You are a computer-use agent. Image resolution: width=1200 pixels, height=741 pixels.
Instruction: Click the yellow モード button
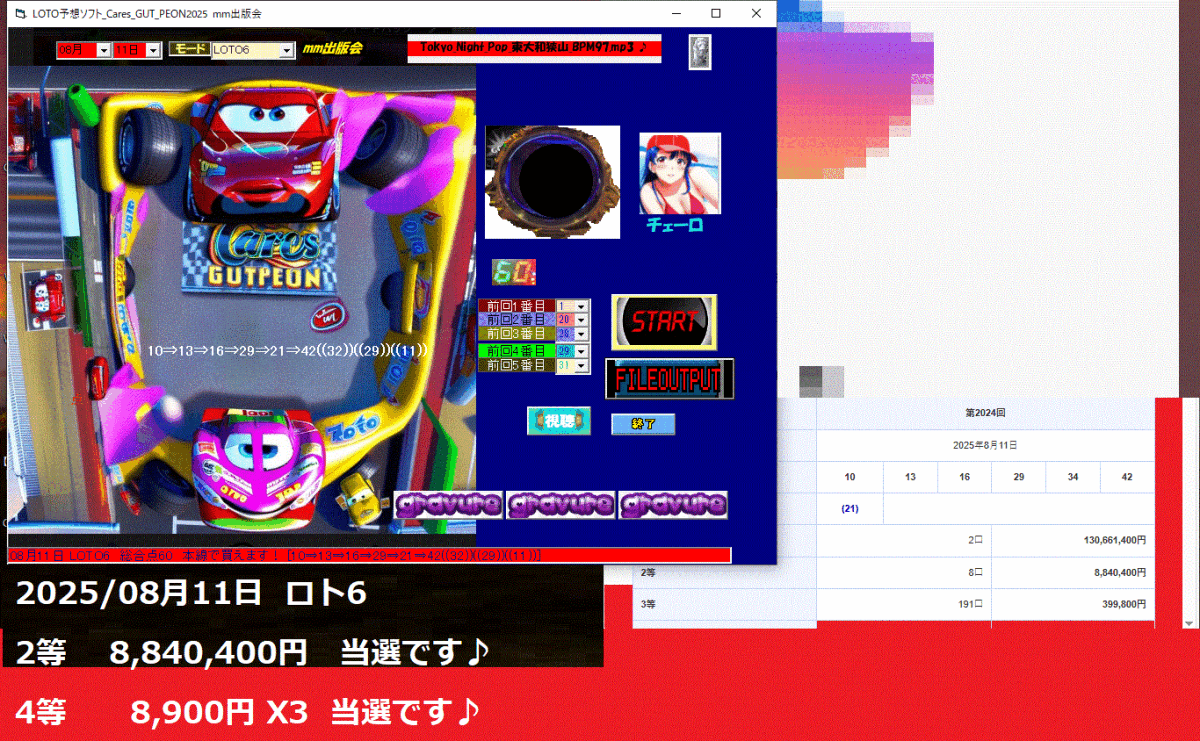point(188,48)
